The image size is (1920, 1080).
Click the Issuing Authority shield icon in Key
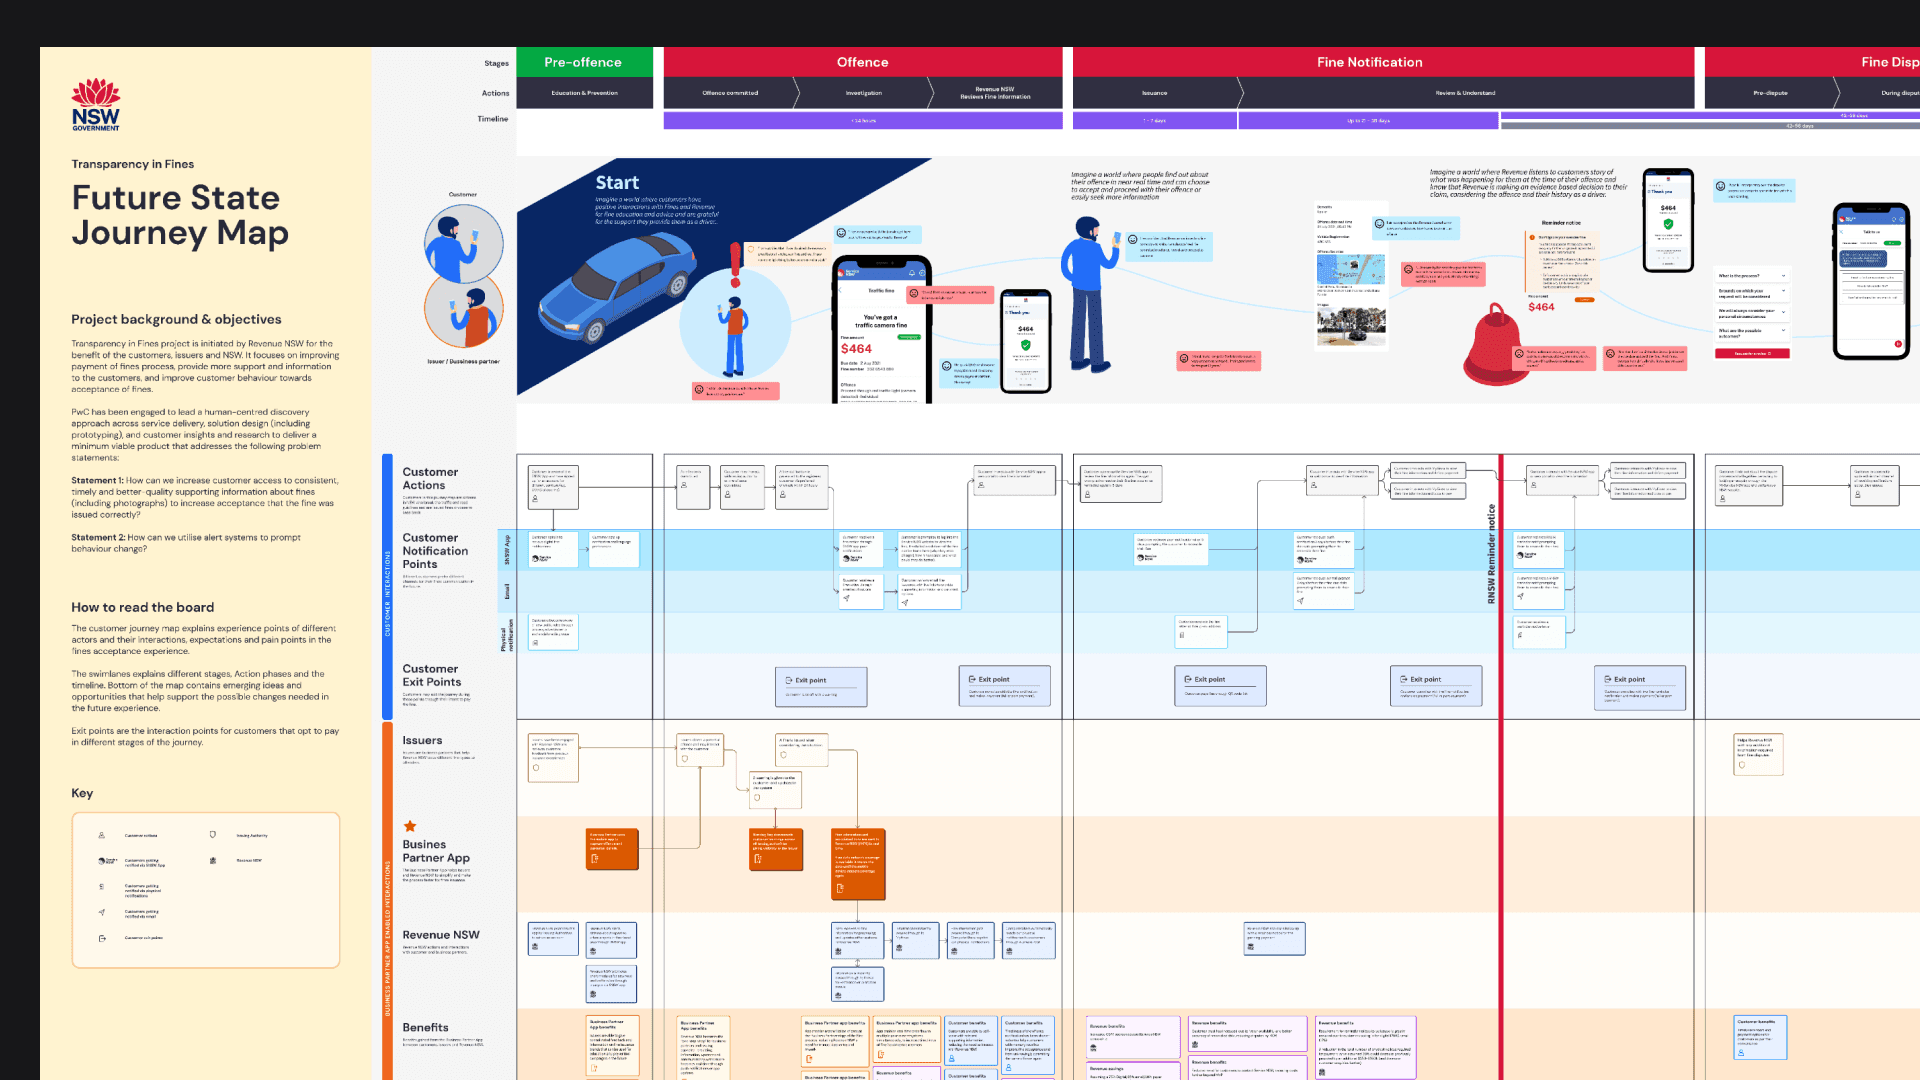pos(213,835)
